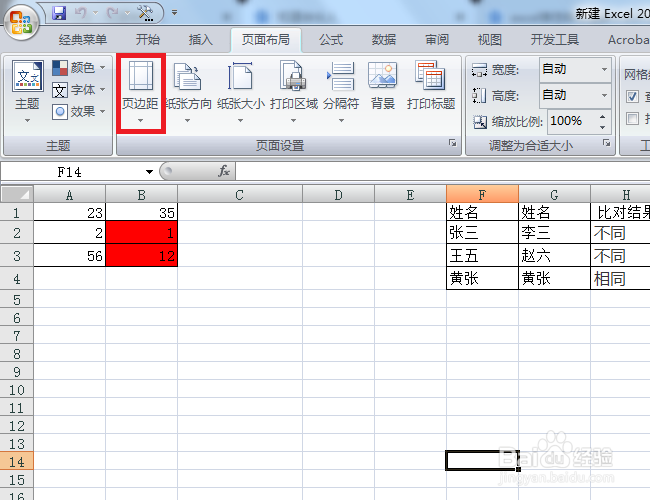Select the 比对结果 header cell
This screenshot has width=650, height=500.
tap(621, 212)
